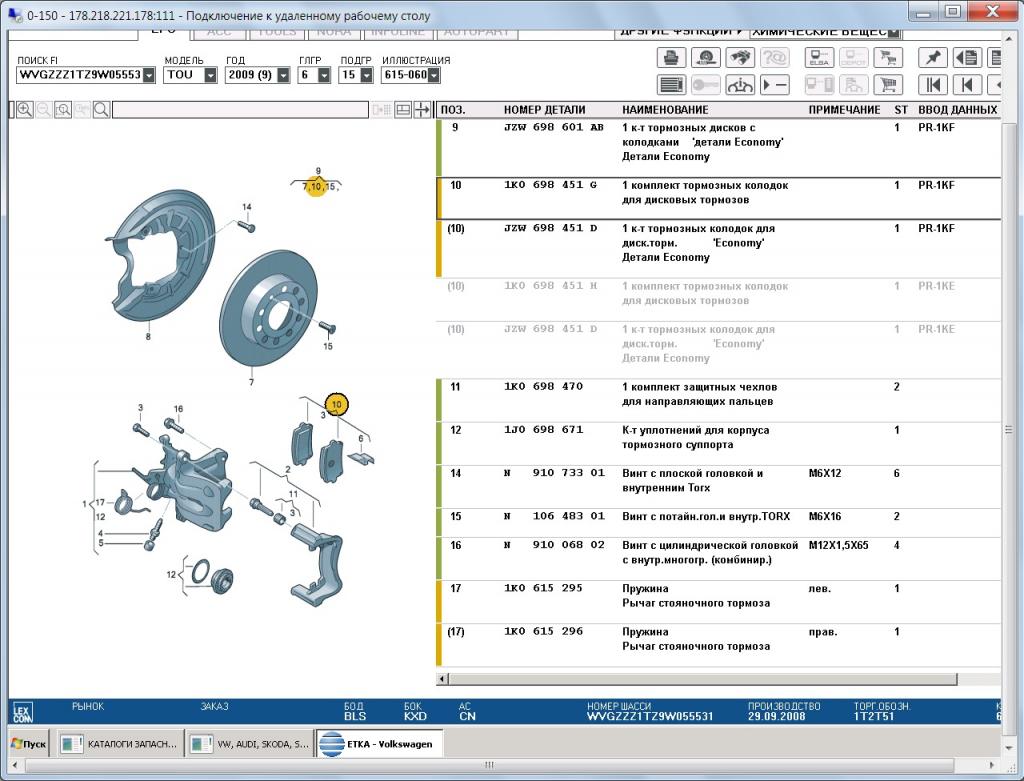Switch to the TOOLS tab

click(278, 32)
